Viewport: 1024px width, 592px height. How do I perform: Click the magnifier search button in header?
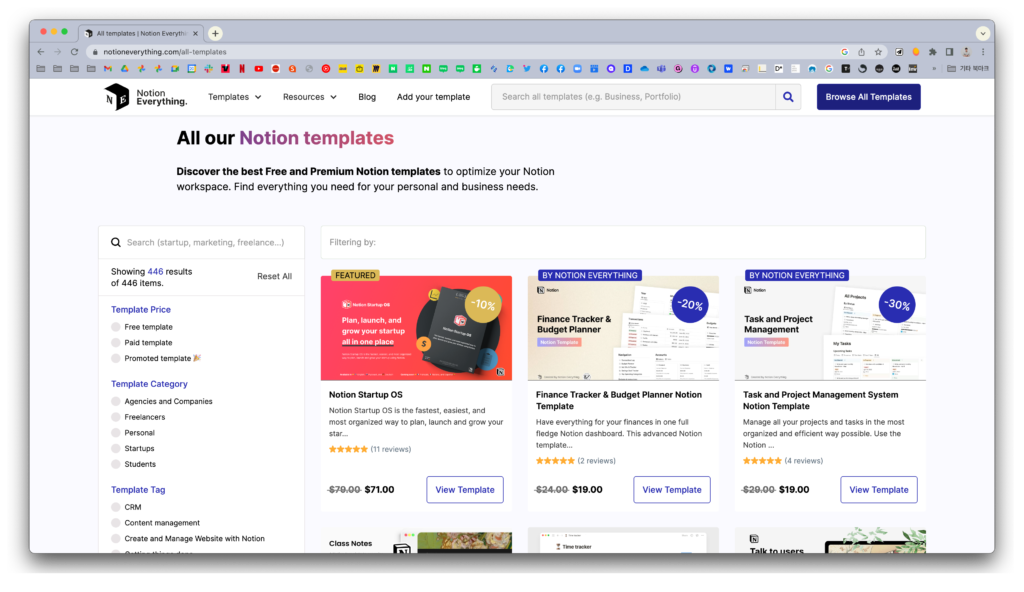tap(788, 97)
